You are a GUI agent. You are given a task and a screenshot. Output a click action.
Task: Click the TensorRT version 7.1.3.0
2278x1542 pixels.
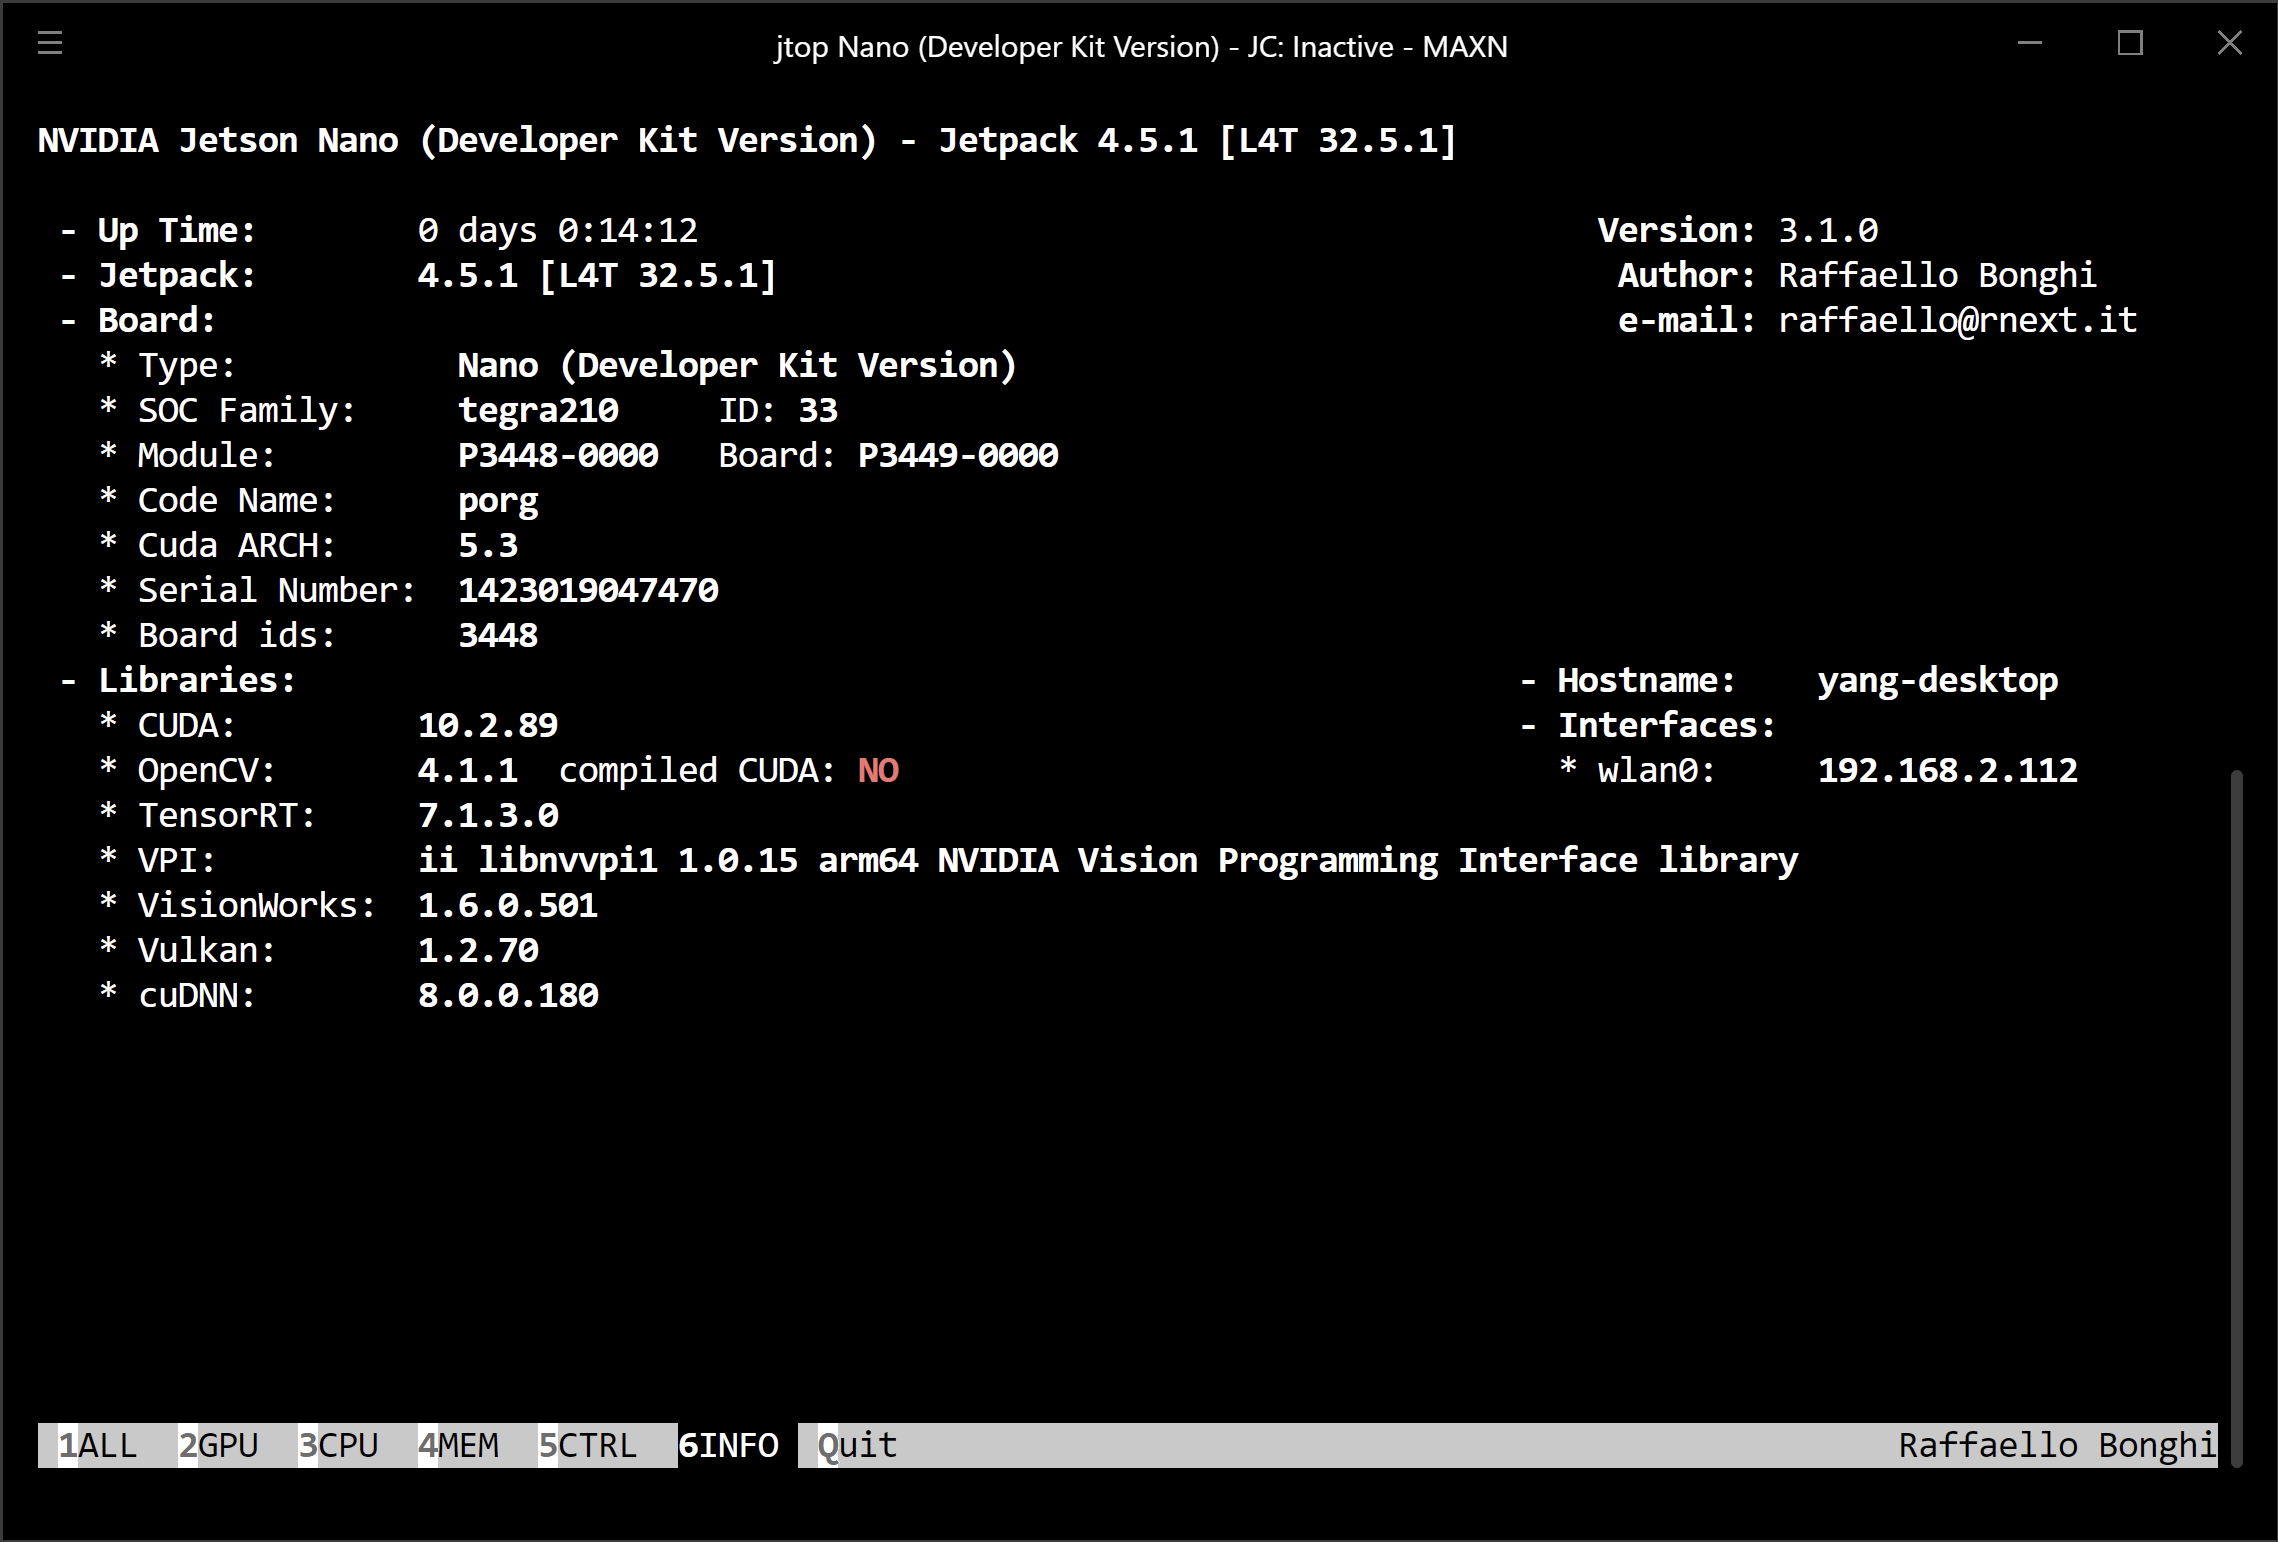coord(488,815)
